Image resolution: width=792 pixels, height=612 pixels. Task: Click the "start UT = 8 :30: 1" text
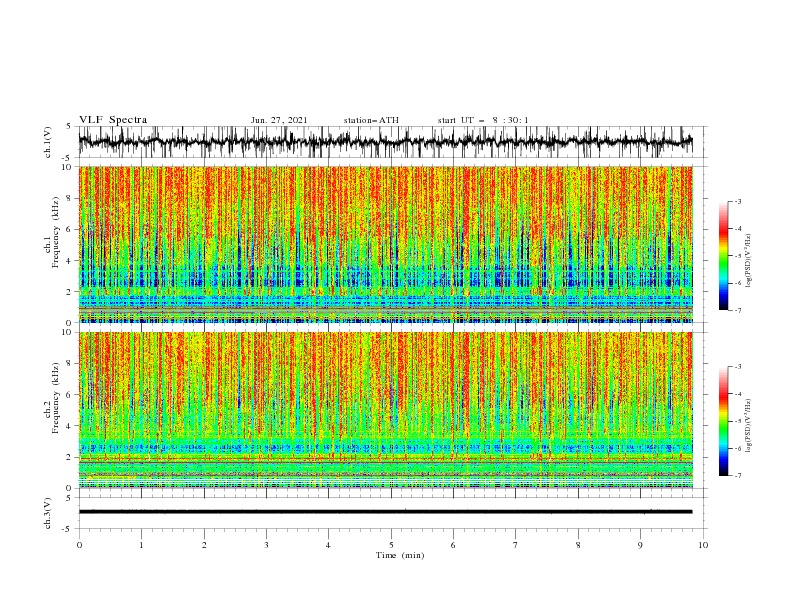coord(482,120)
